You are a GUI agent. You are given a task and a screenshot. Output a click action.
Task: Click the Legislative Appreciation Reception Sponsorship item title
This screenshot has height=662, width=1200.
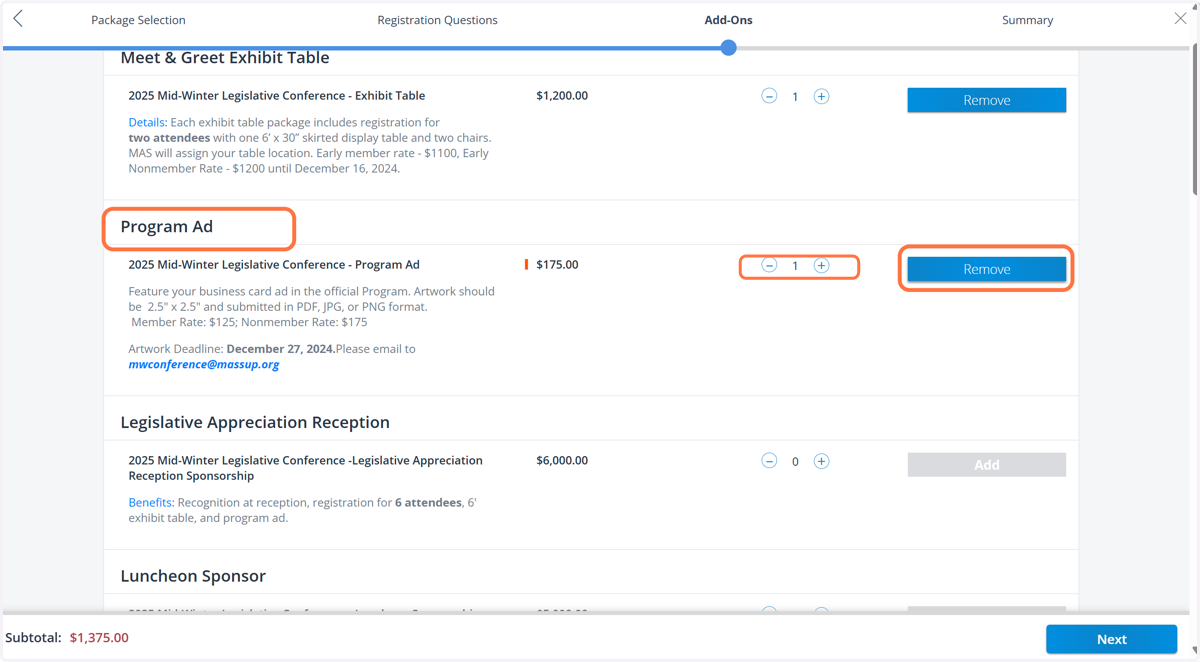pyautogui.click(x=306, y=468)
